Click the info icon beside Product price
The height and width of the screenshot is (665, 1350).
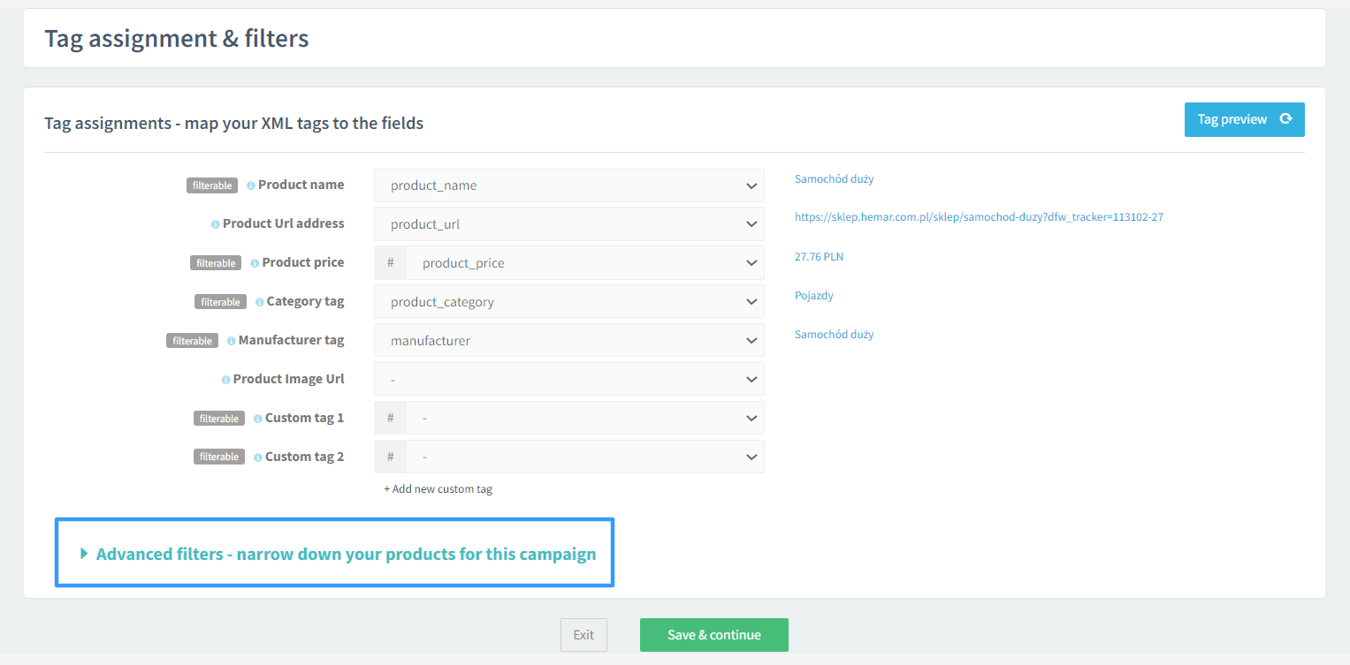[253, 262]
